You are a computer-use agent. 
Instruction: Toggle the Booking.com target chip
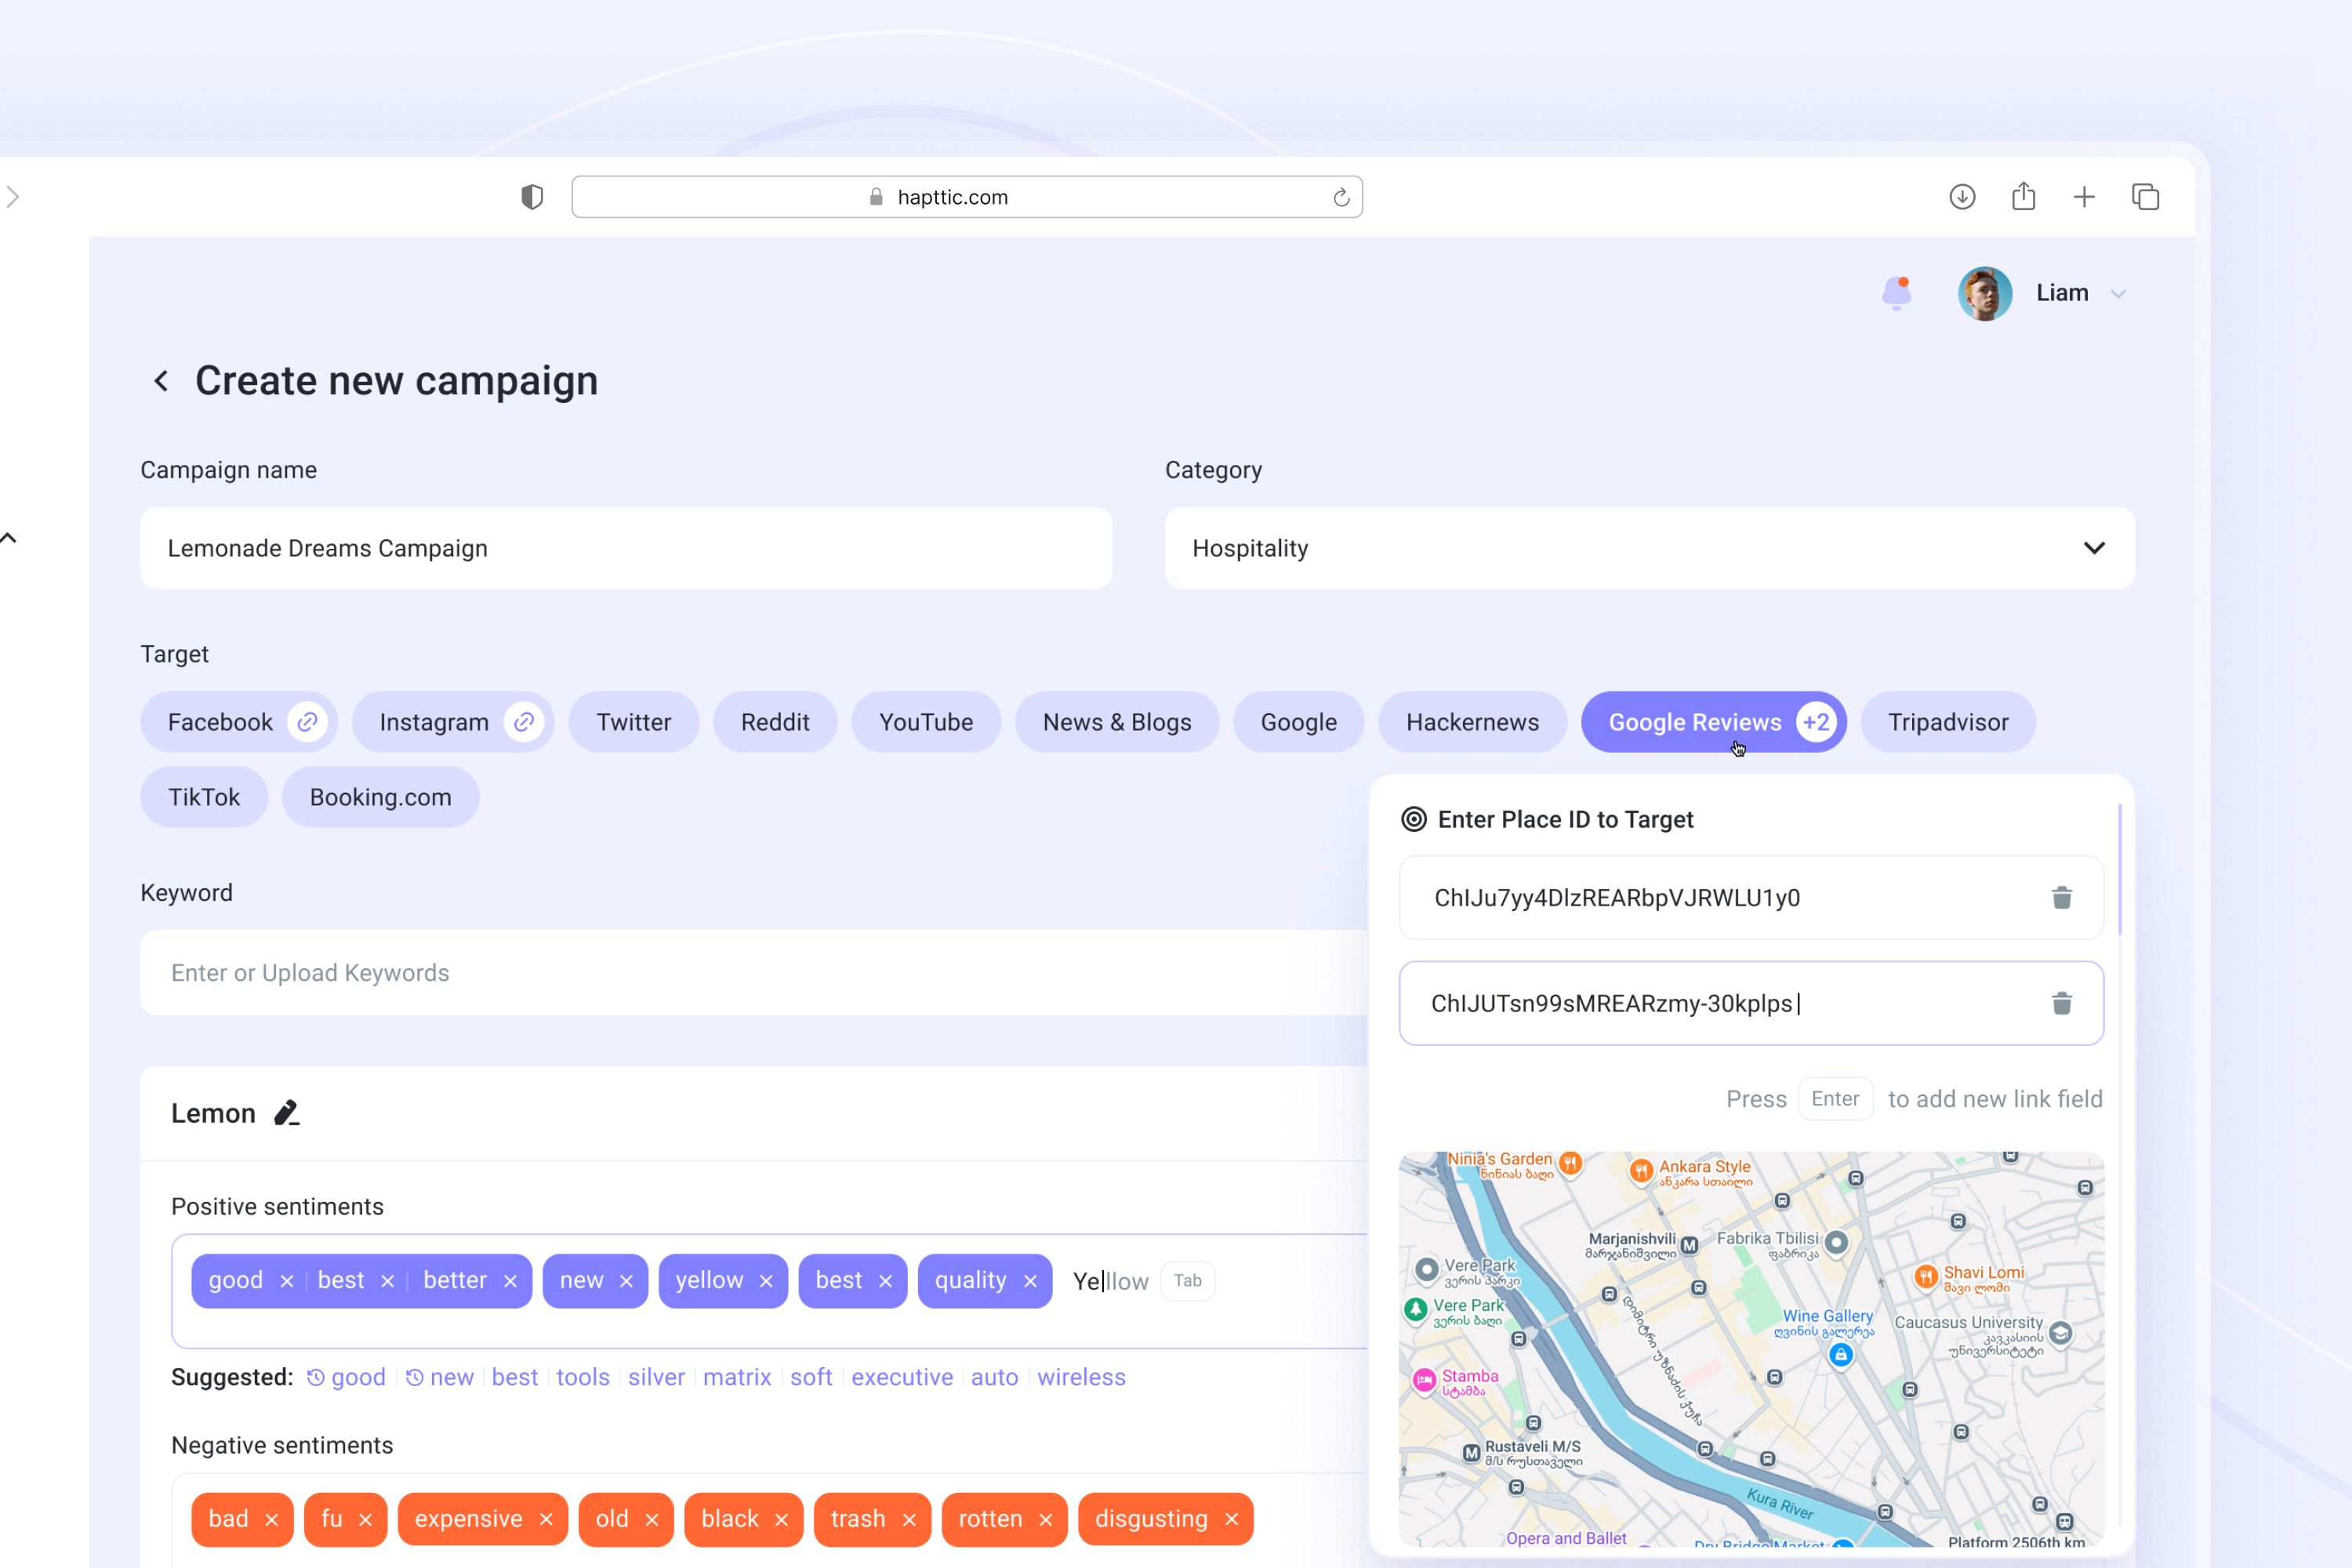coord(380,797)
